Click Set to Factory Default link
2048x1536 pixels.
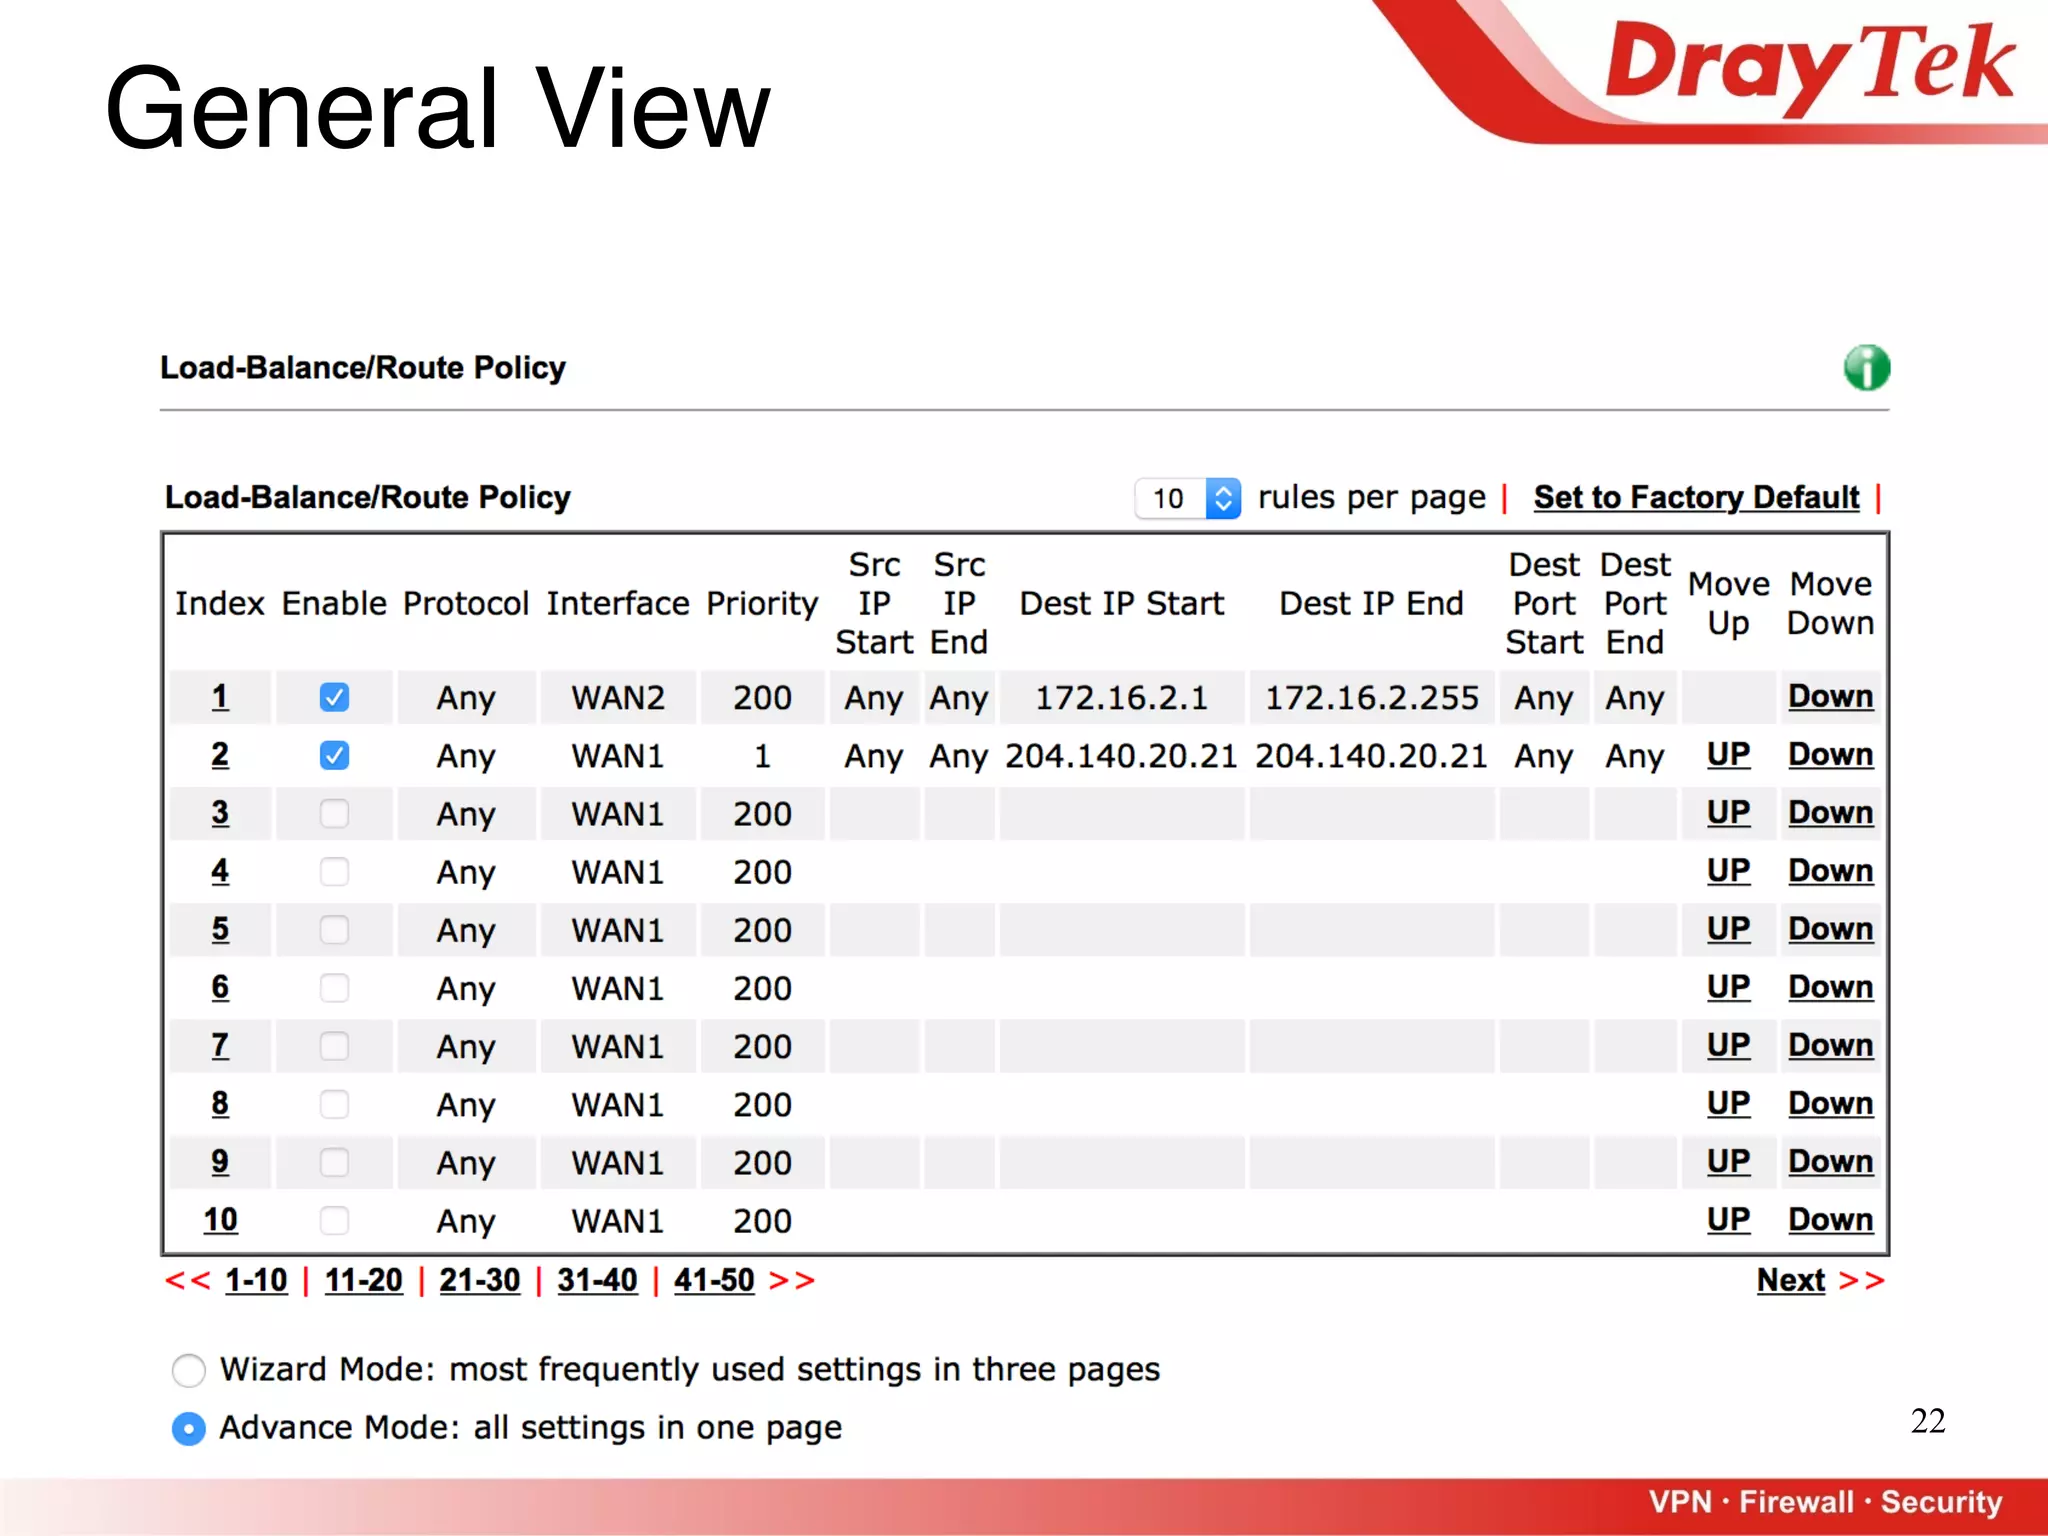click(x=1696, y=497)
